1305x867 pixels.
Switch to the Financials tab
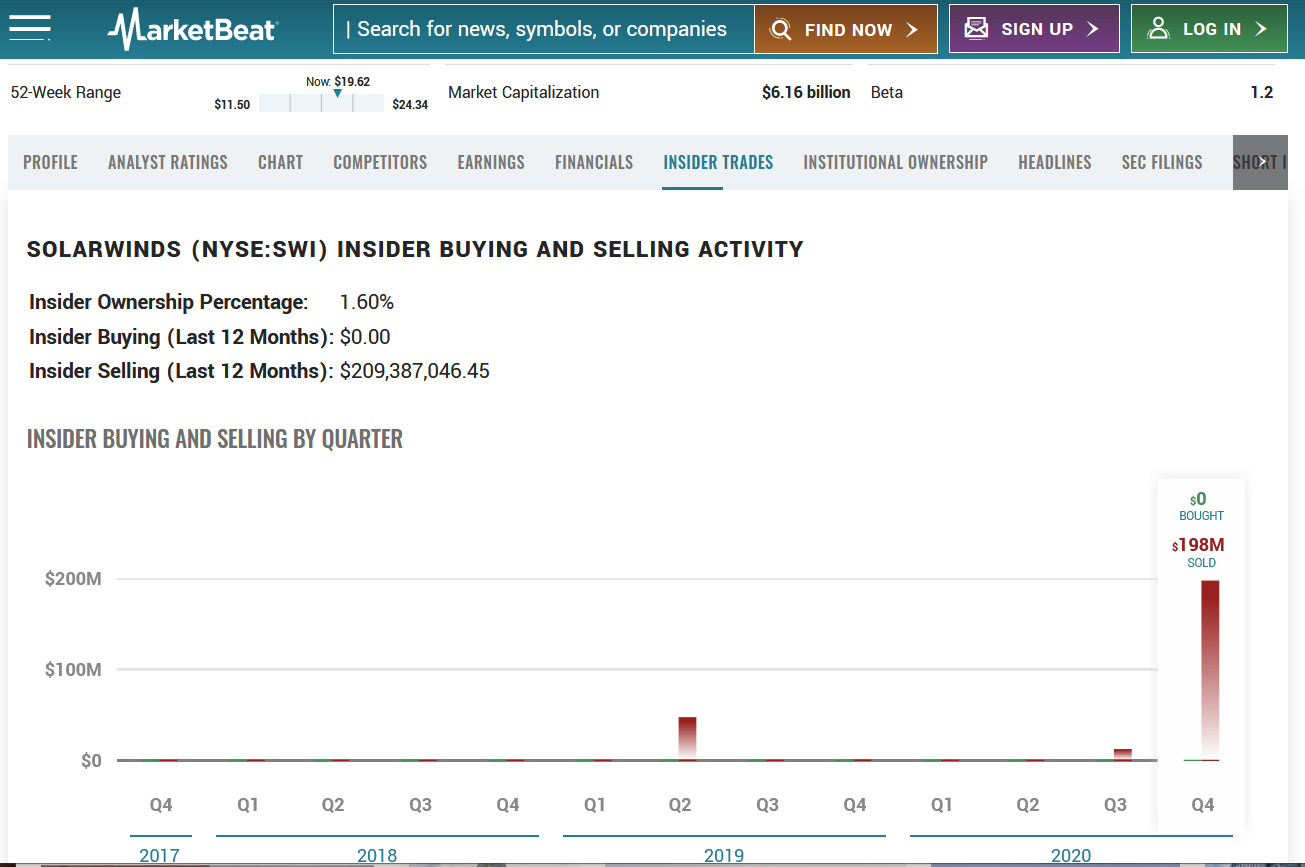tap(594, 162)
